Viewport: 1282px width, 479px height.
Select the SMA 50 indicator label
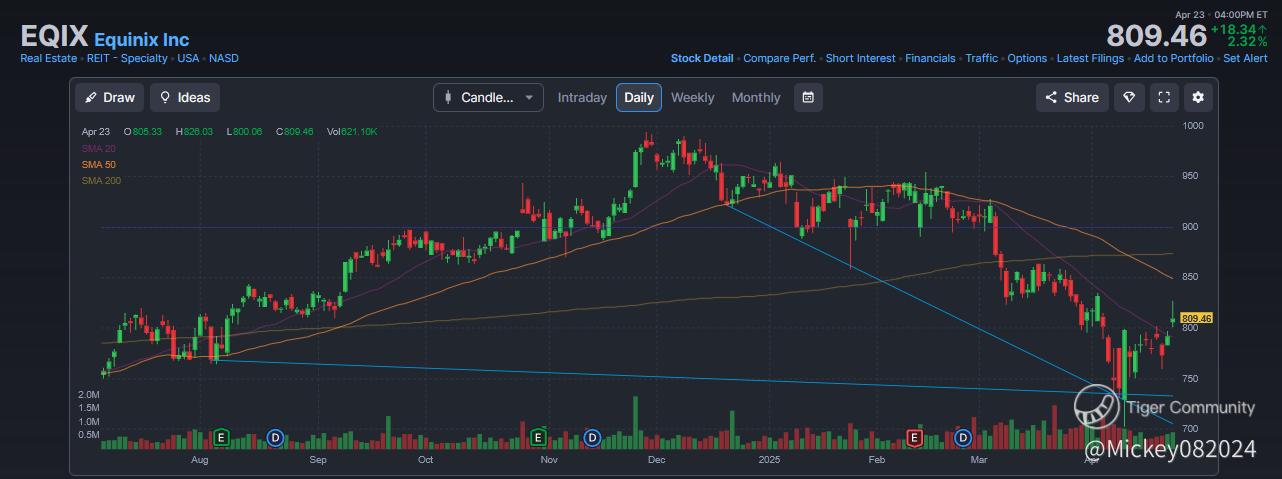pos(98,164)
